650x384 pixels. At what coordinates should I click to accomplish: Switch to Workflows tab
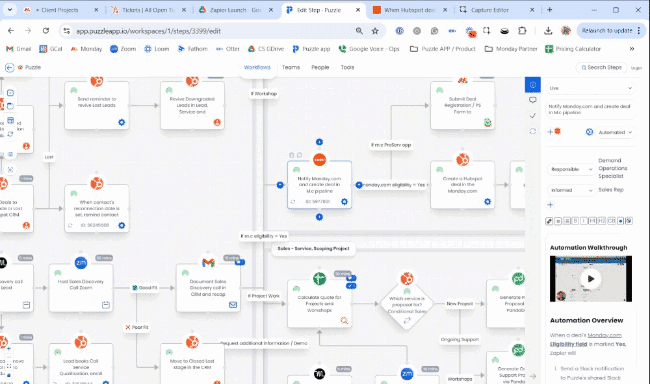tap(257, 67)
